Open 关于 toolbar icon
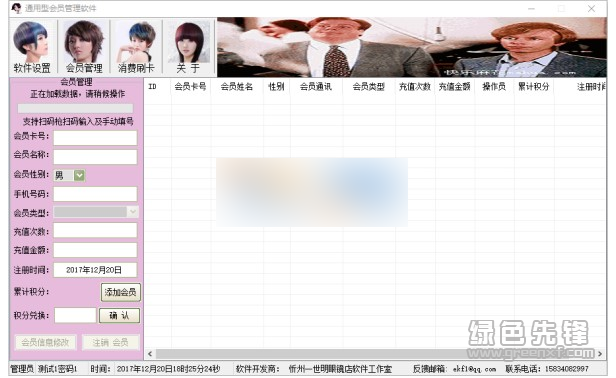The height and width of the screenshot is (378, 616). point(189,47)
